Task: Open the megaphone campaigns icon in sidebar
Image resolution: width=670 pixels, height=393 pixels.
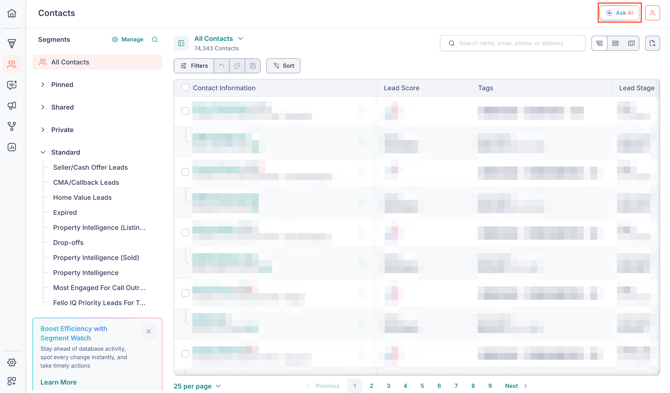Action: click(x=12, y=106)
